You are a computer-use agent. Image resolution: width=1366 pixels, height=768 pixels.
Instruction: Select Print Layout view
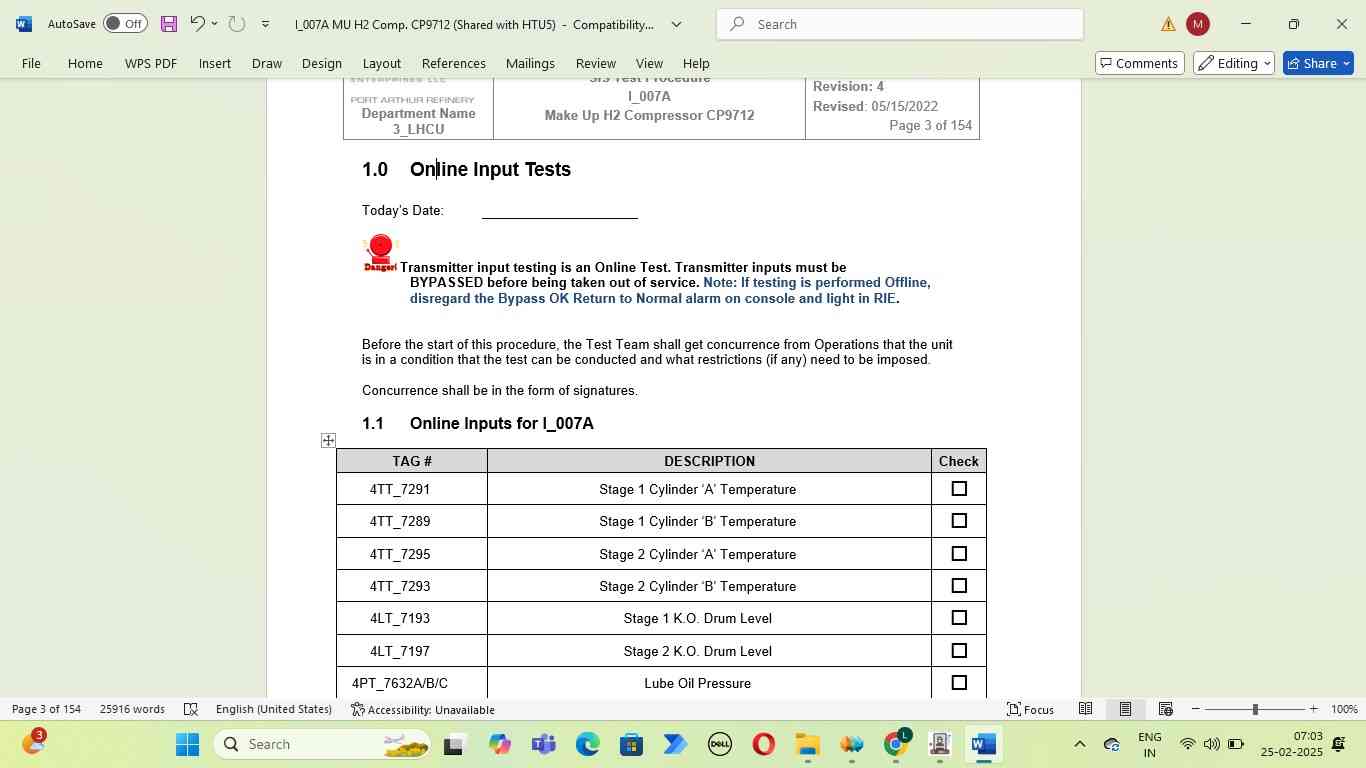coord(1125,709)
